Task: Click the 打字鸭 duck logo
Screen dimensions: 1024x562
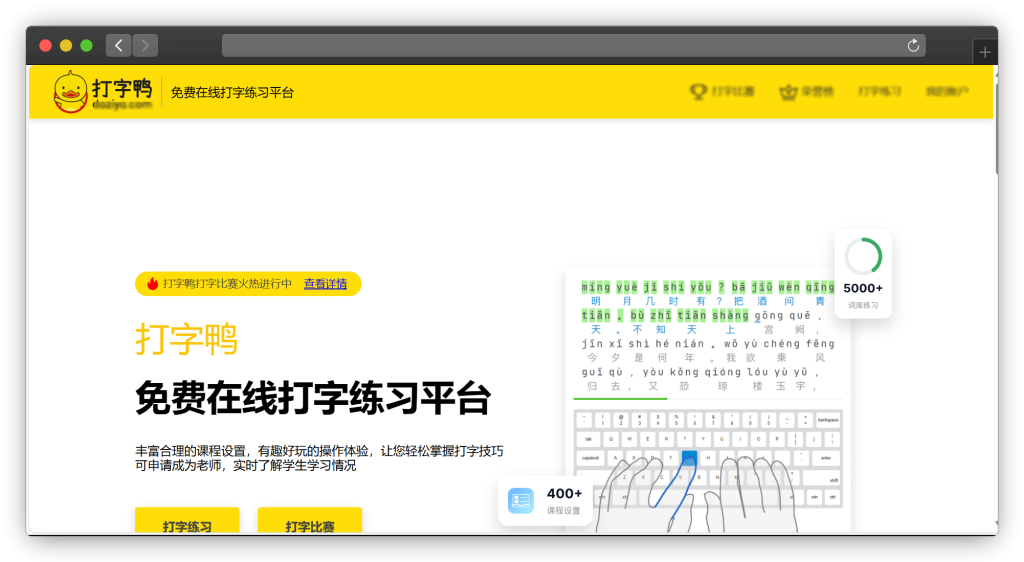Action: (x=69, y=91)
